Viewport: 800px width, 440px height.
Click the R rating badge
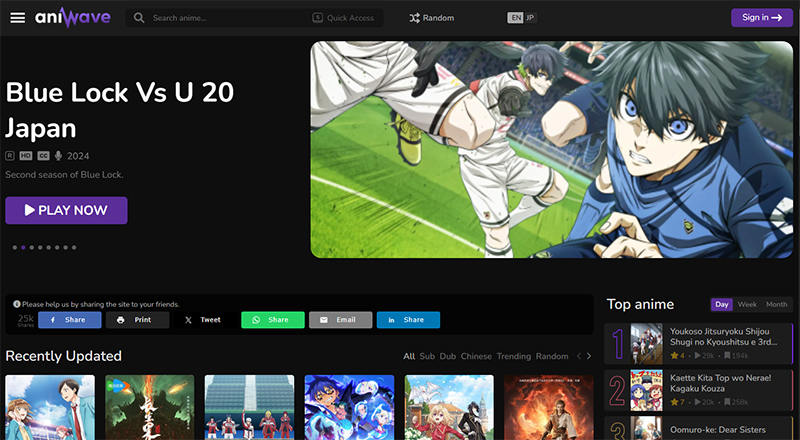click(x=10, y=156)
